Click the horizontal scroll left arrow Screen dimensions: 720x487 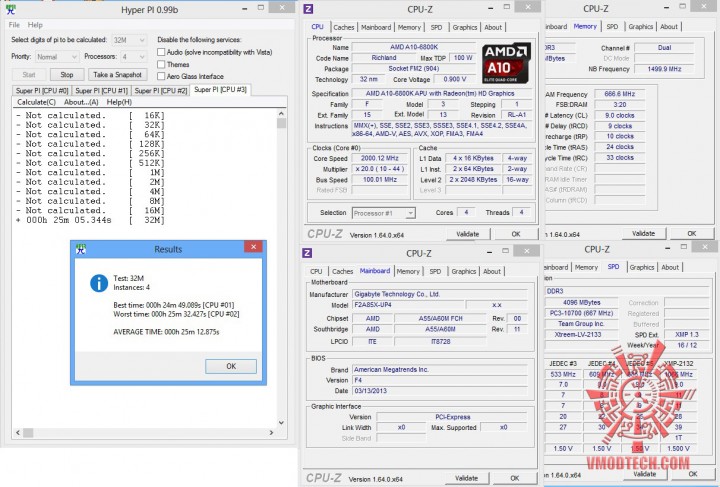tap(18, 432)
